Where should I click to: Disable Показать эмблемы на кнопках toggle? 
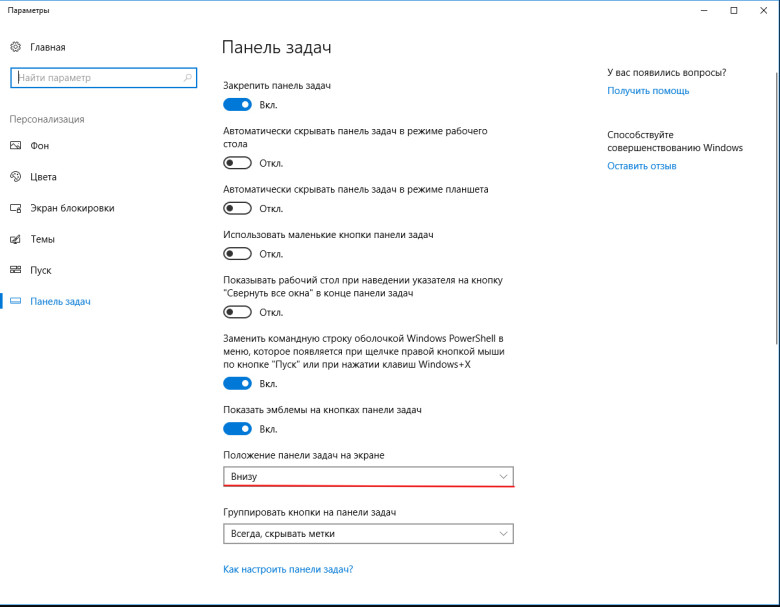pyautogui.click(x=237, y=429)
